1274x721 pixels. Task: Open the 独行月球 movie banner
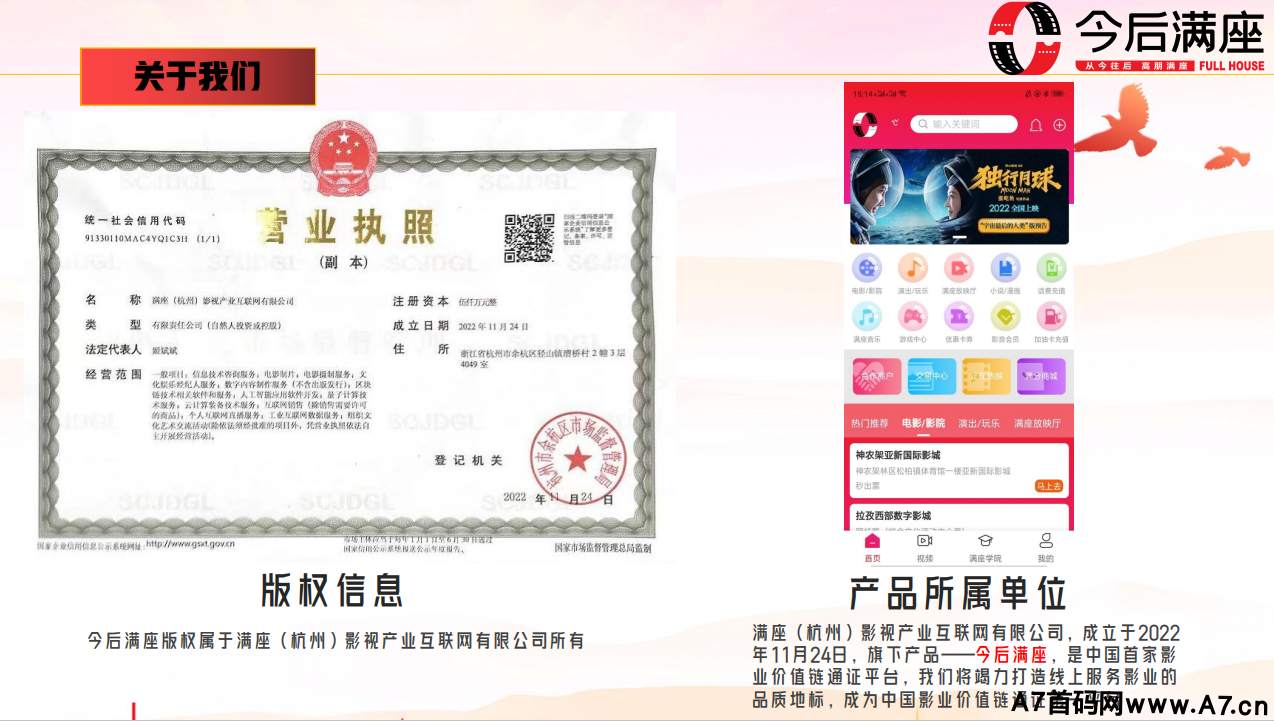(x=959, y=197)
